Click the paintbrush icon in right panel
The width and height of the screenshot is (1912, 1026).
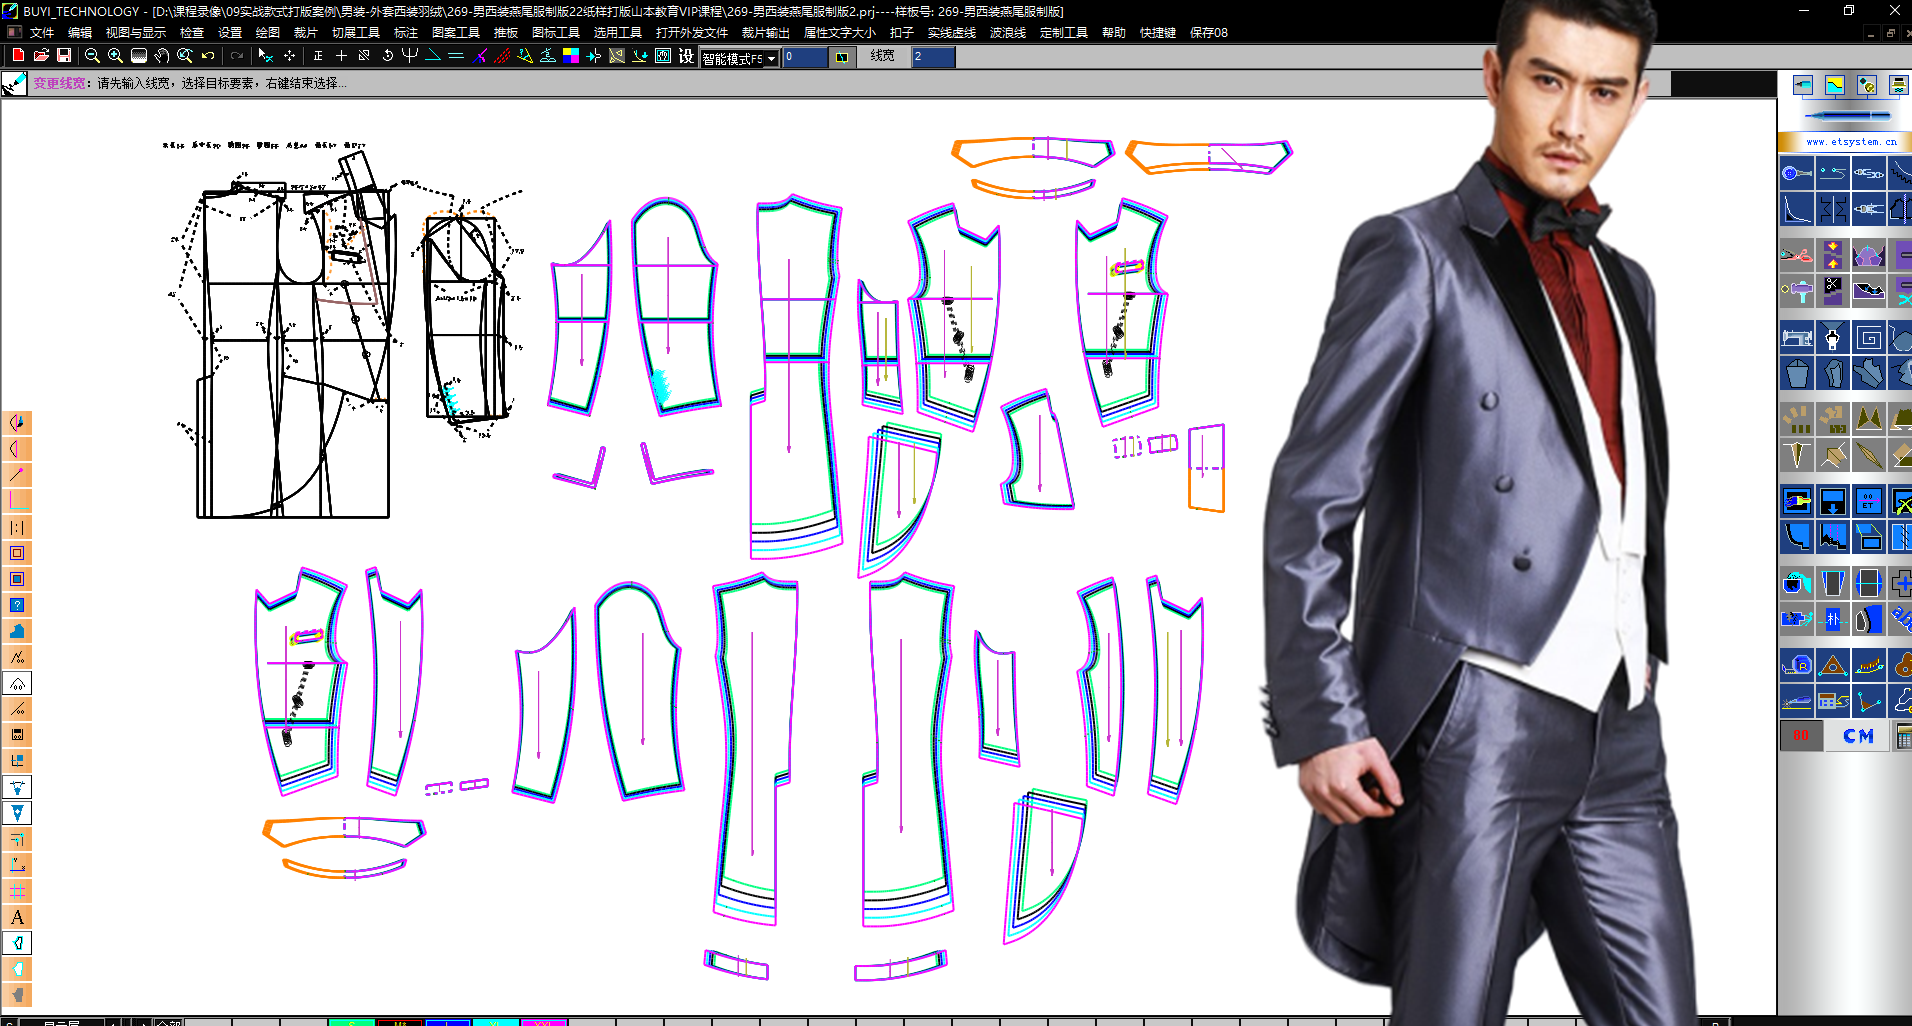click(1797, 501)
